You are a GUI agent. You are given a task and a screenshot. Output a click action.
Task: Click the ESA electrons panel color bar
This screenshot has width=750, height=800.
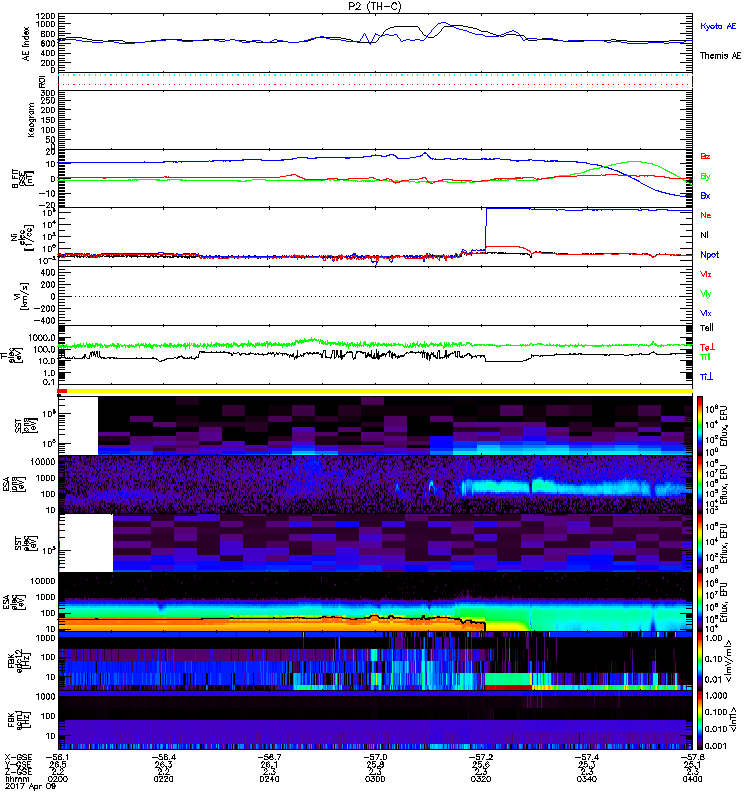(699, 602)
